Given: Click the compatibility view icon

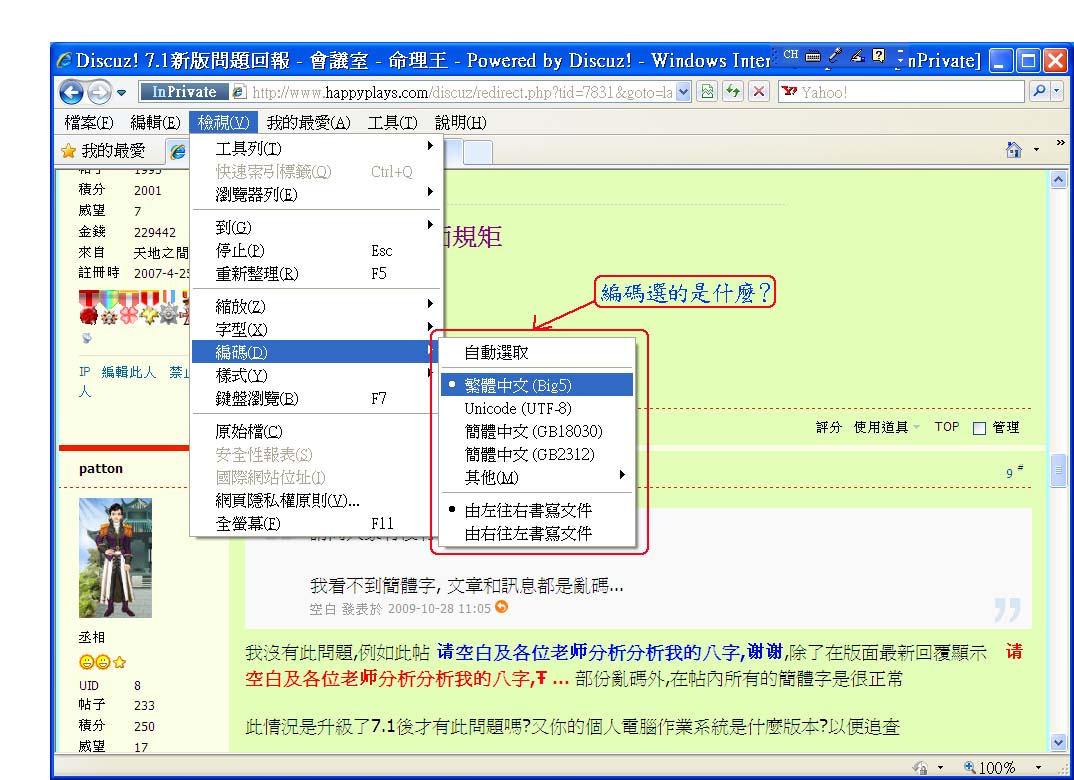Looking at the screenshot, I should (x=708, y=92).
